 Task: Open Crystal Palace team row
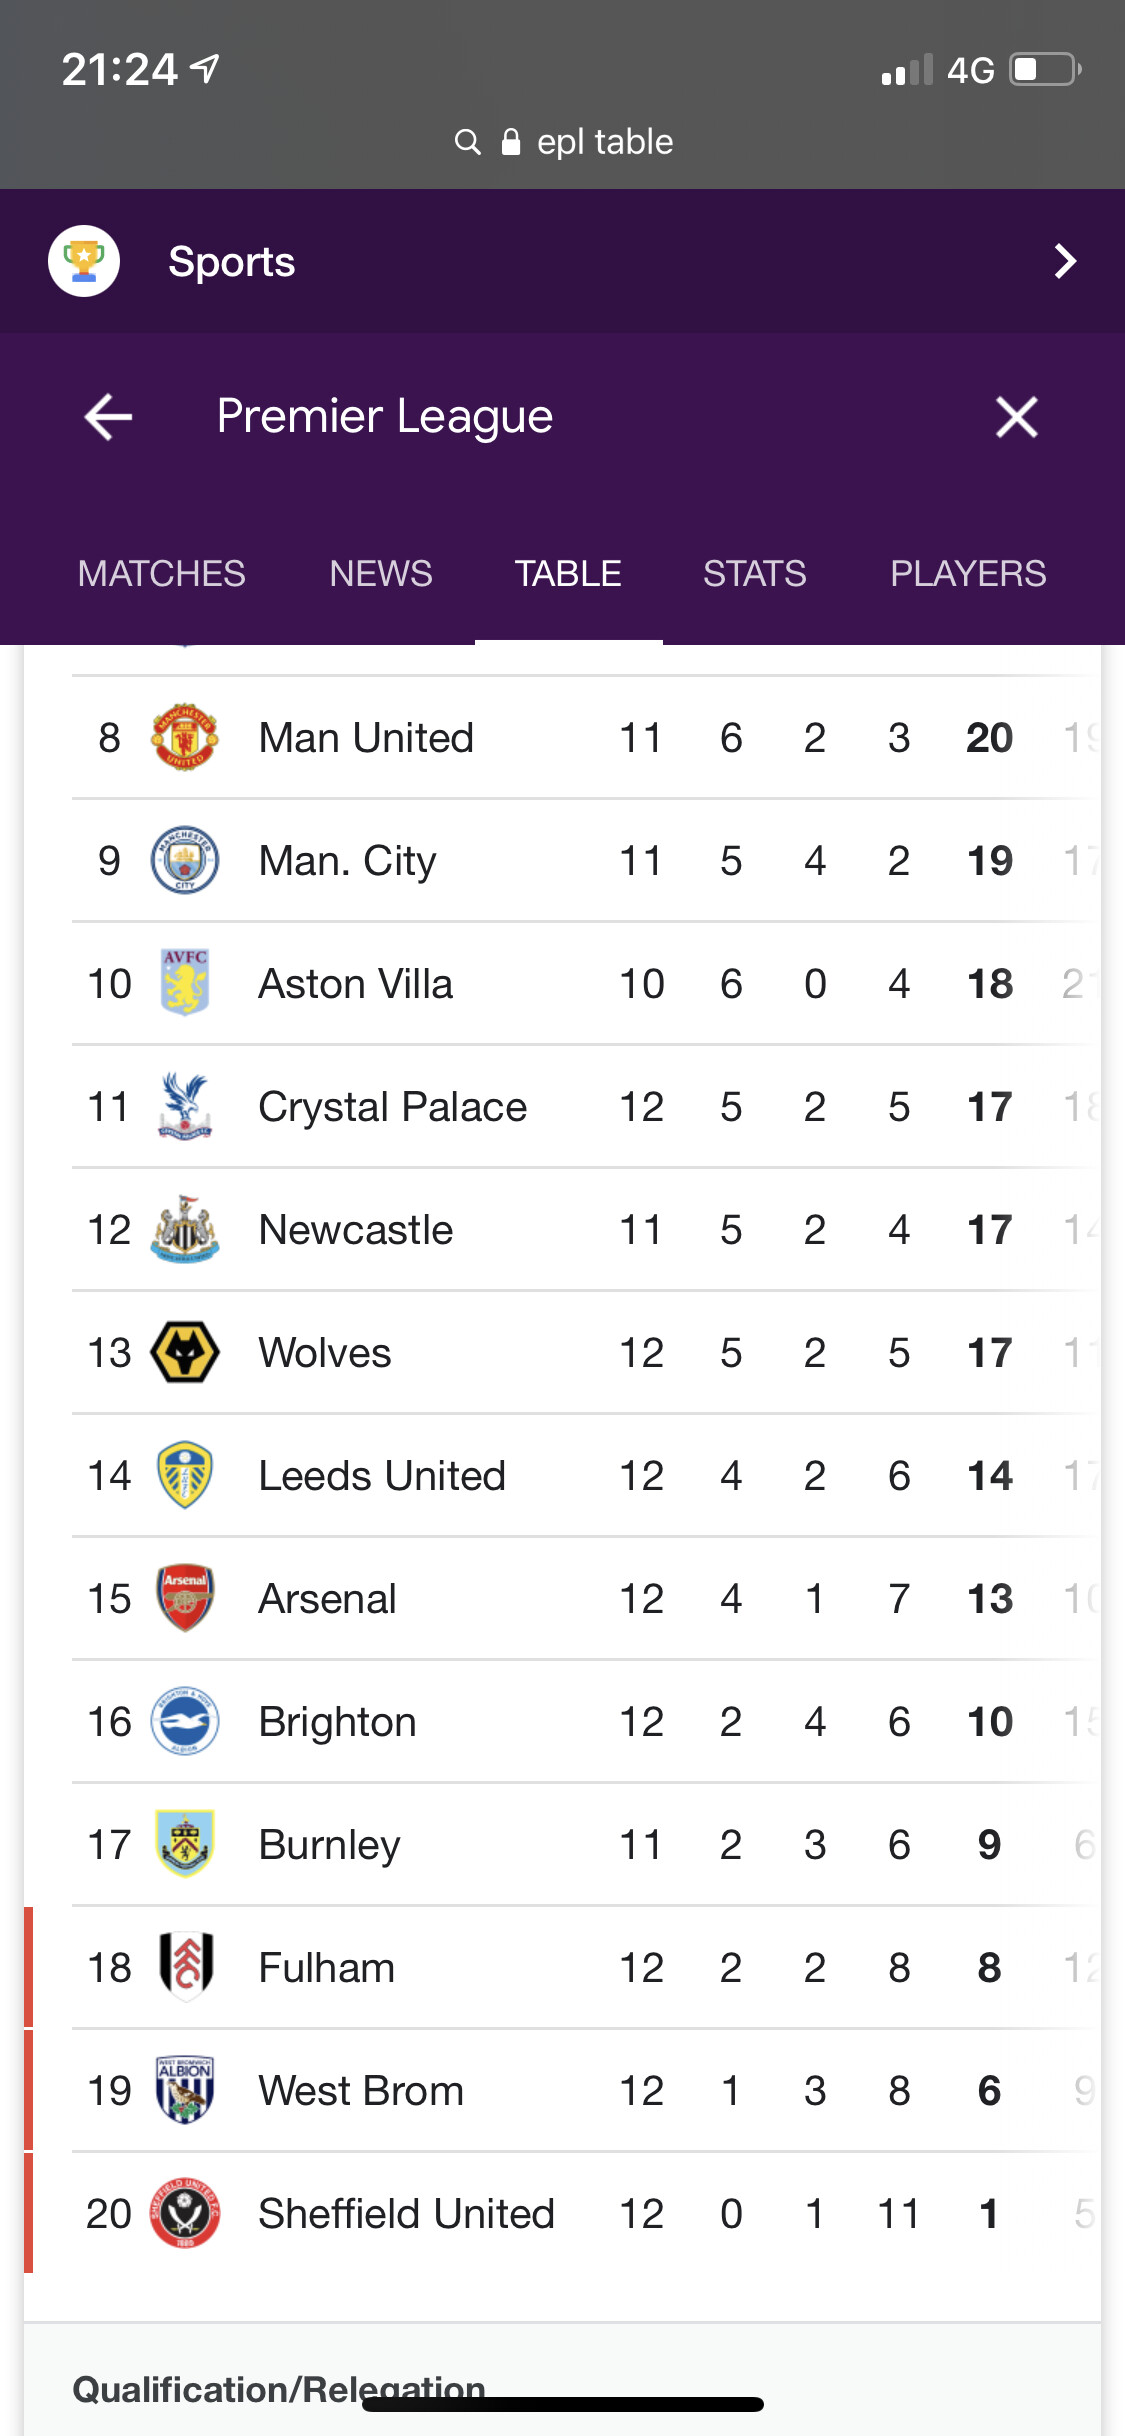click(392, 1107)
